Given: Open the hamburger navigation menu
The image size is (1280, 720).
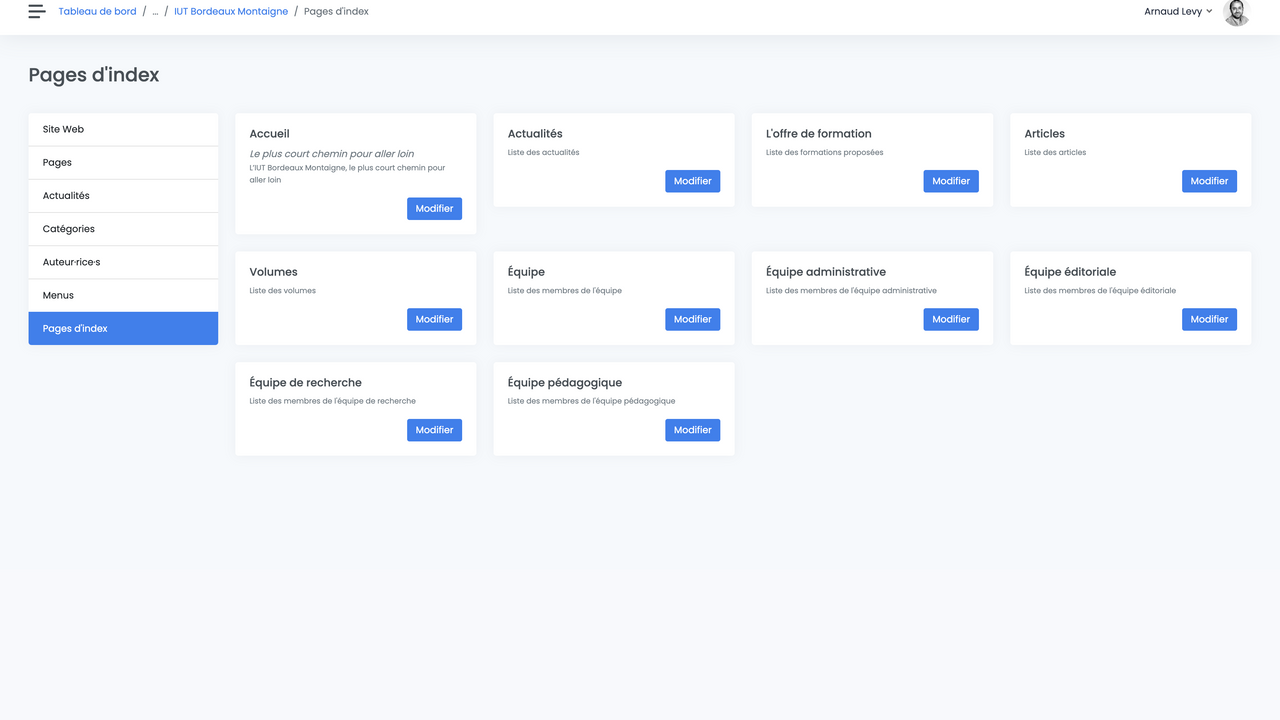Looking at the screenshot, I should pos(36,11).
